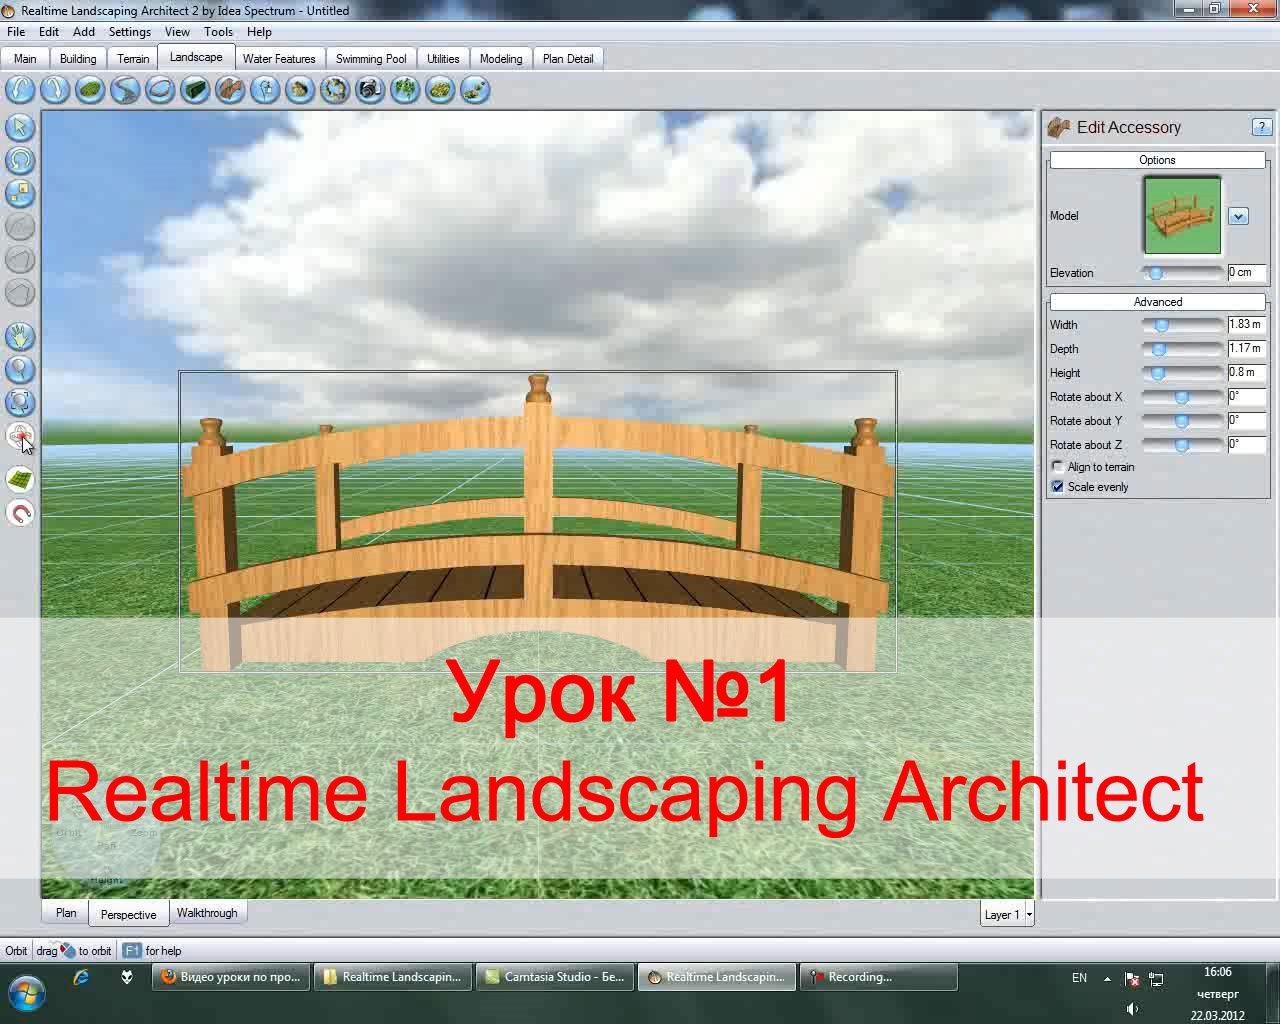Screen dimensions: 1280x1024
Task: Select the single rock tool icon
Action: (x=300, y=90)
